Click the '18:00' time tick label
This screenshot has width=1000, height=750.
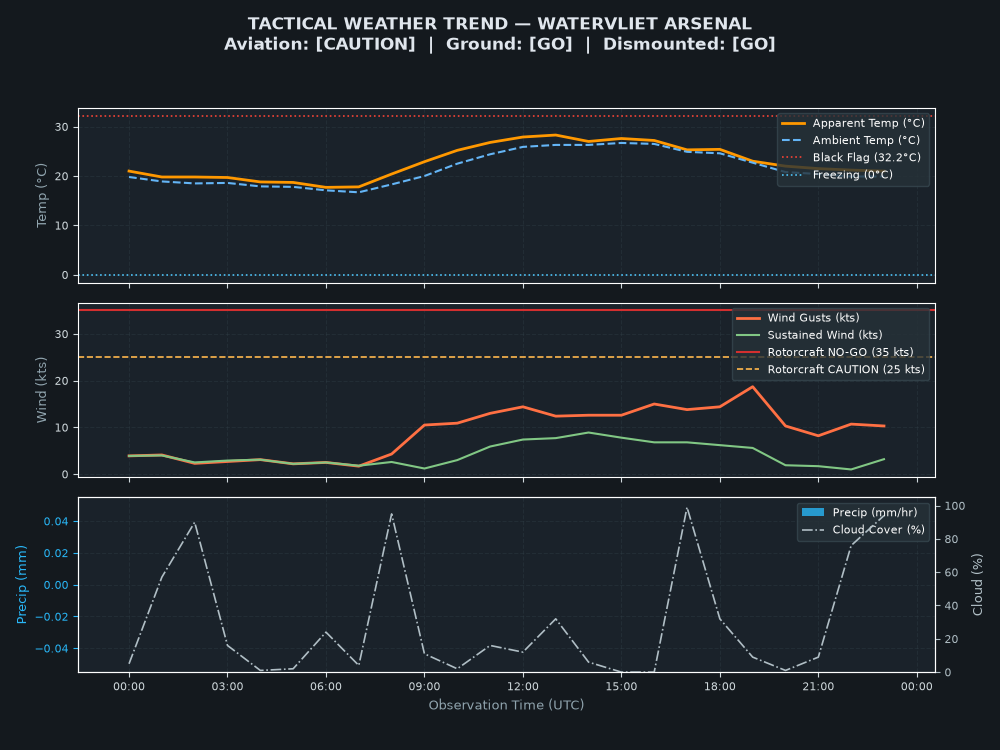pyautogui.click(x=720, y=686)
